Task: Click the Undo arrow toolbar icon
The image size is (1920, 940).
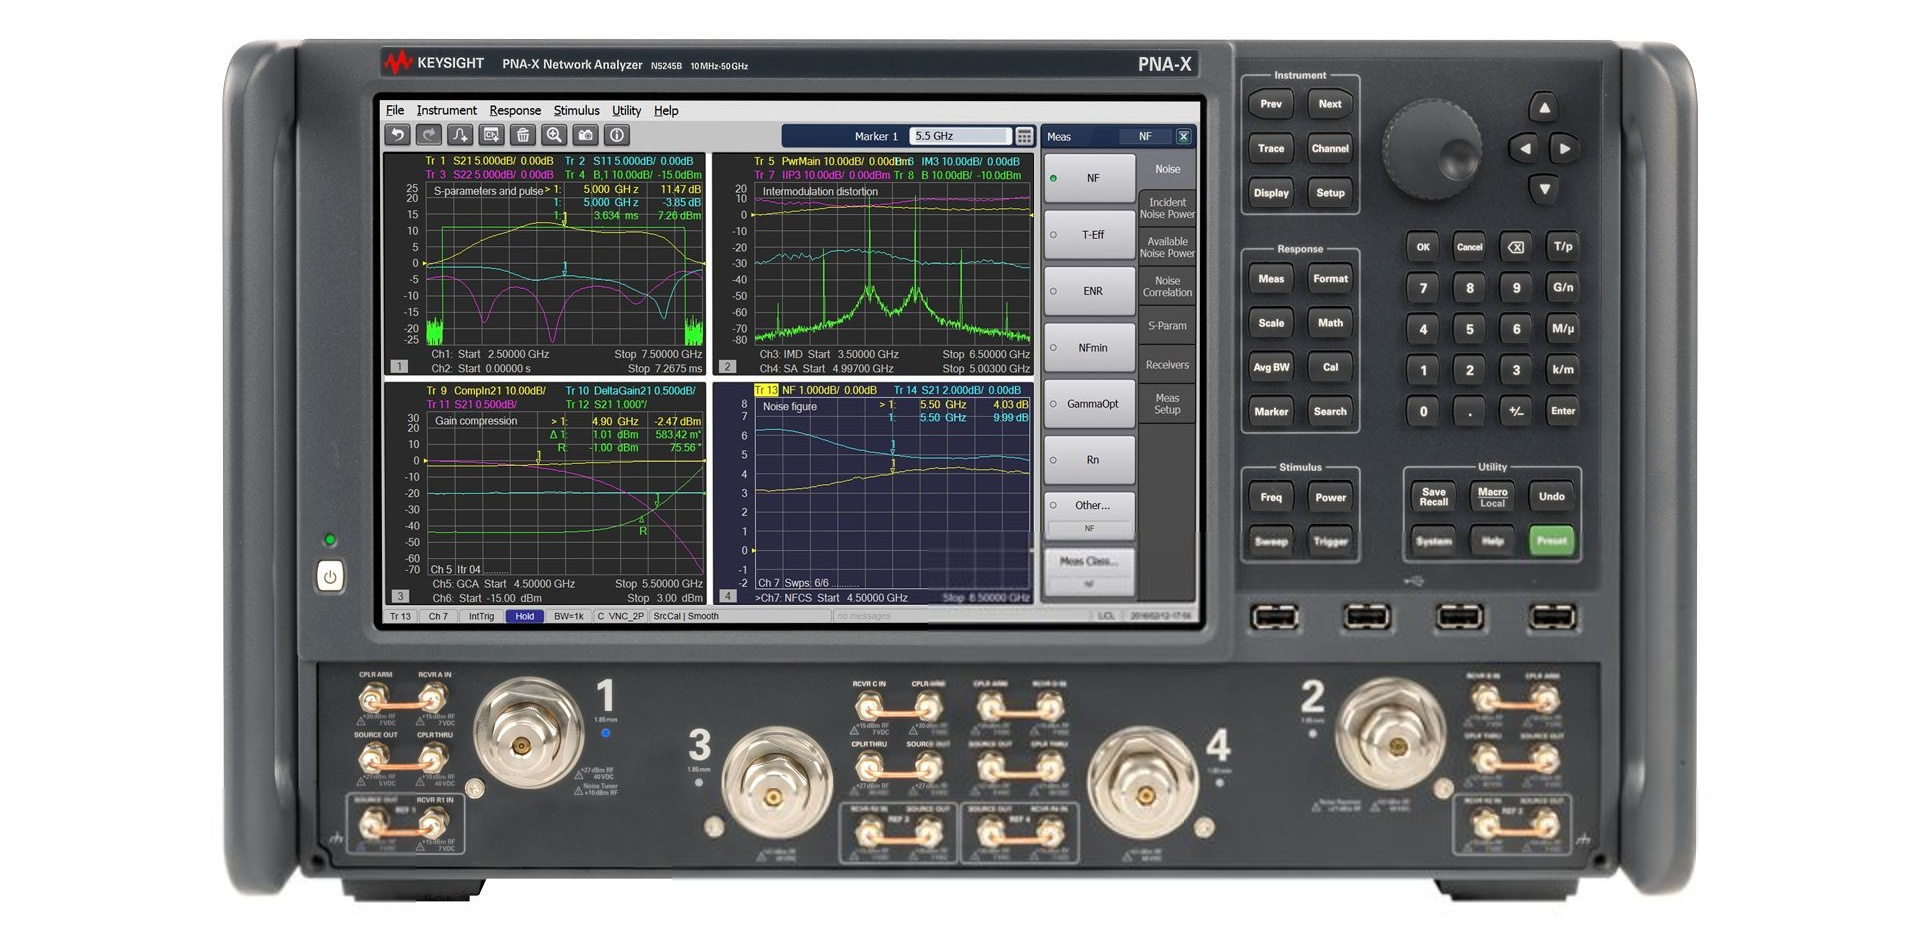Action: click(x=397, y=135)
